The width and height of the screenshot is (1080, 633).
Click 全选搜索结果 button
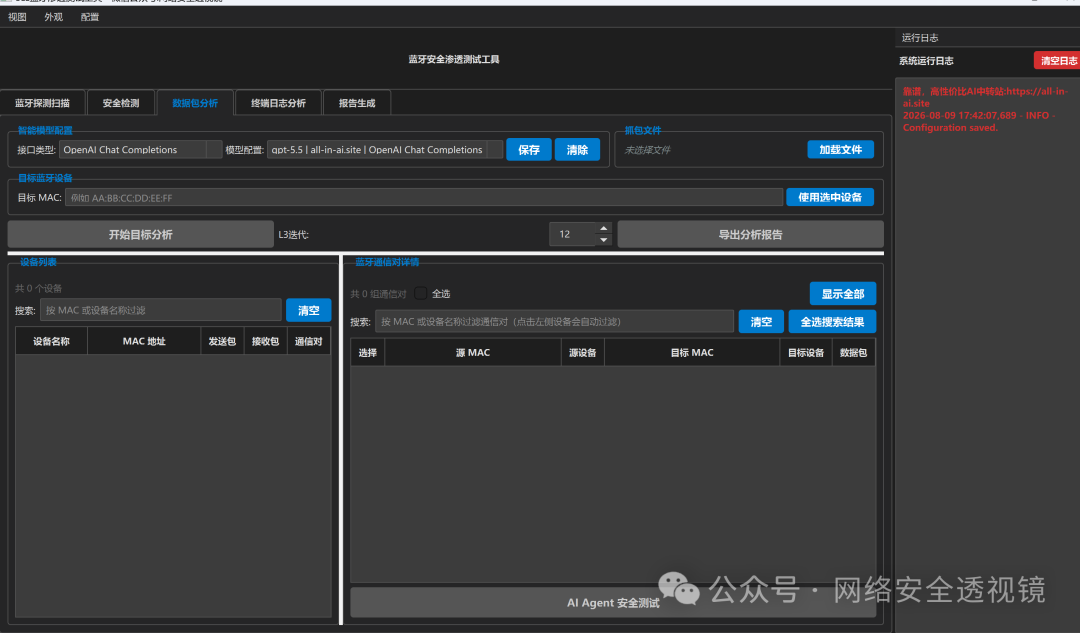tap(832, 322)
